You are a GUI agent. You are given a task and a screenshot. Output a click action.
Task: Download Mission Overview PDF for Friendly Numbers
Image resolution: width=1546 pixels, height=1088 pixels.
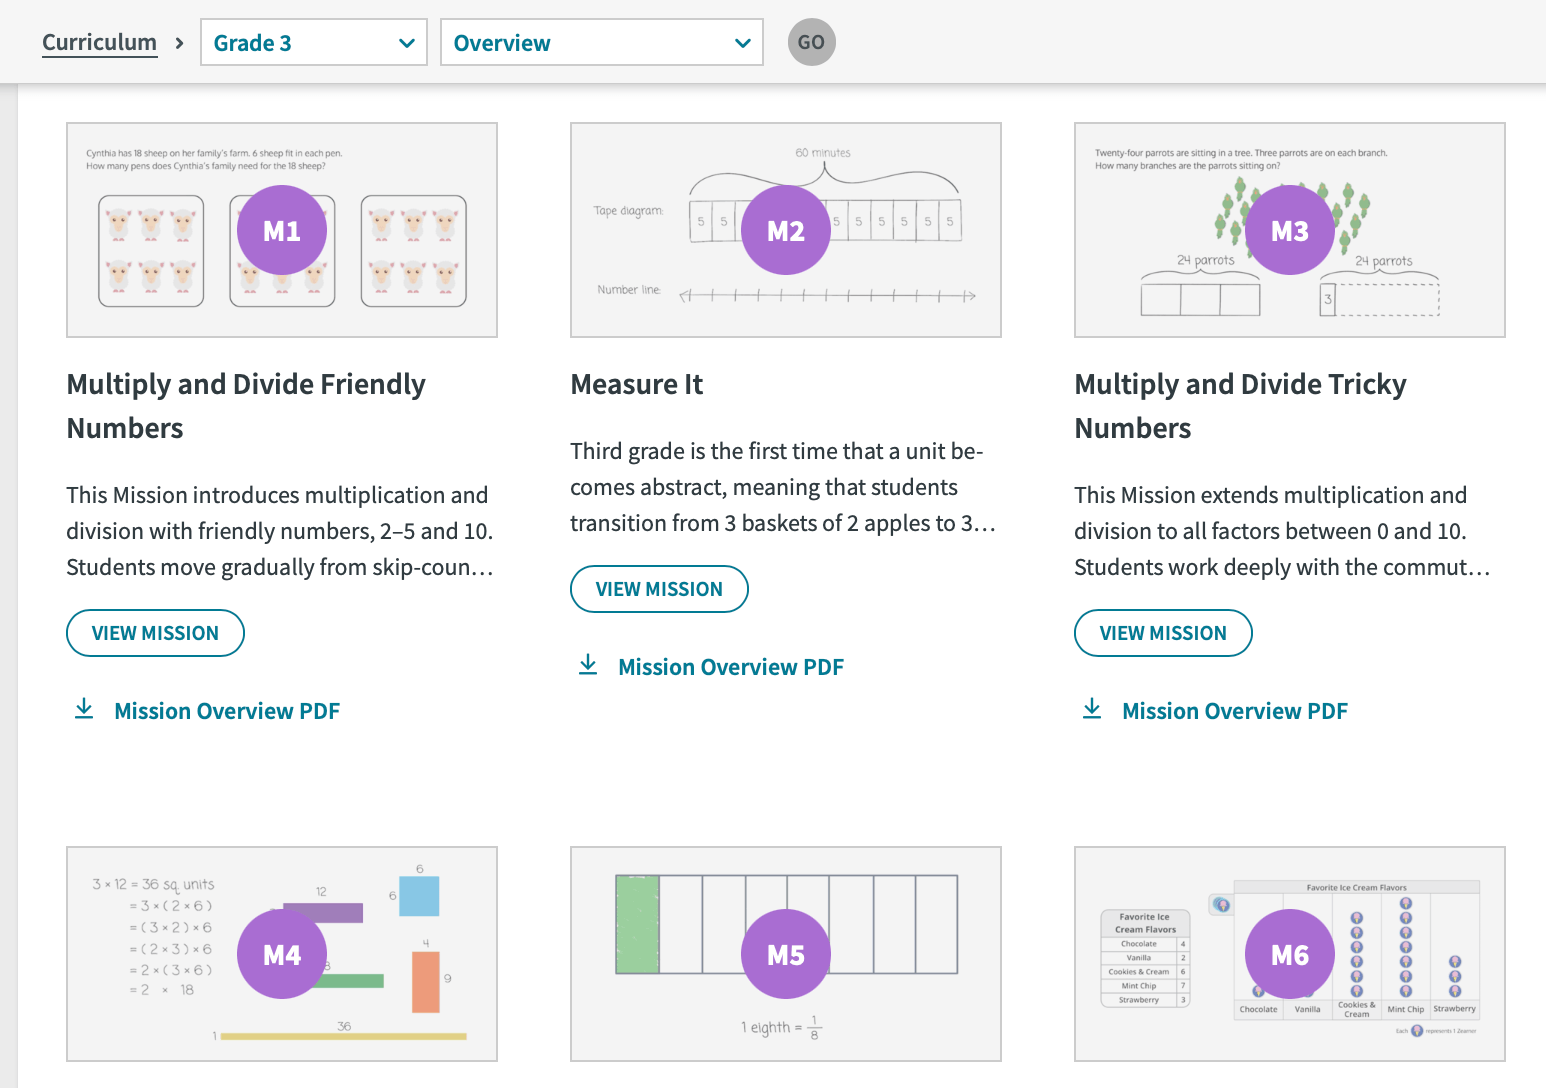tap(227, 711)
